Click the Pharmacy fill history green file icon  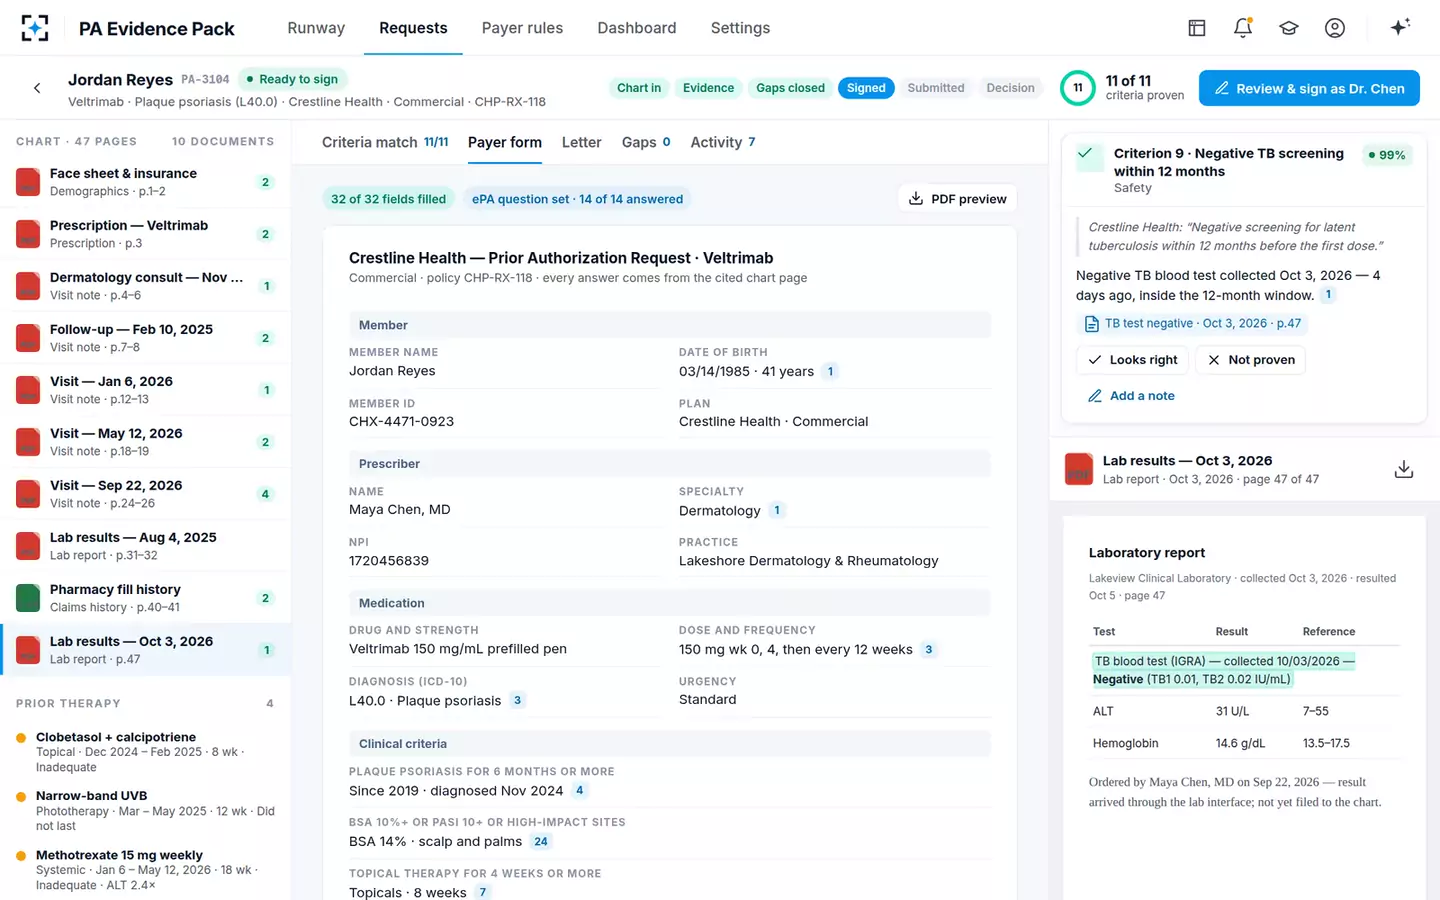[28, 598]
